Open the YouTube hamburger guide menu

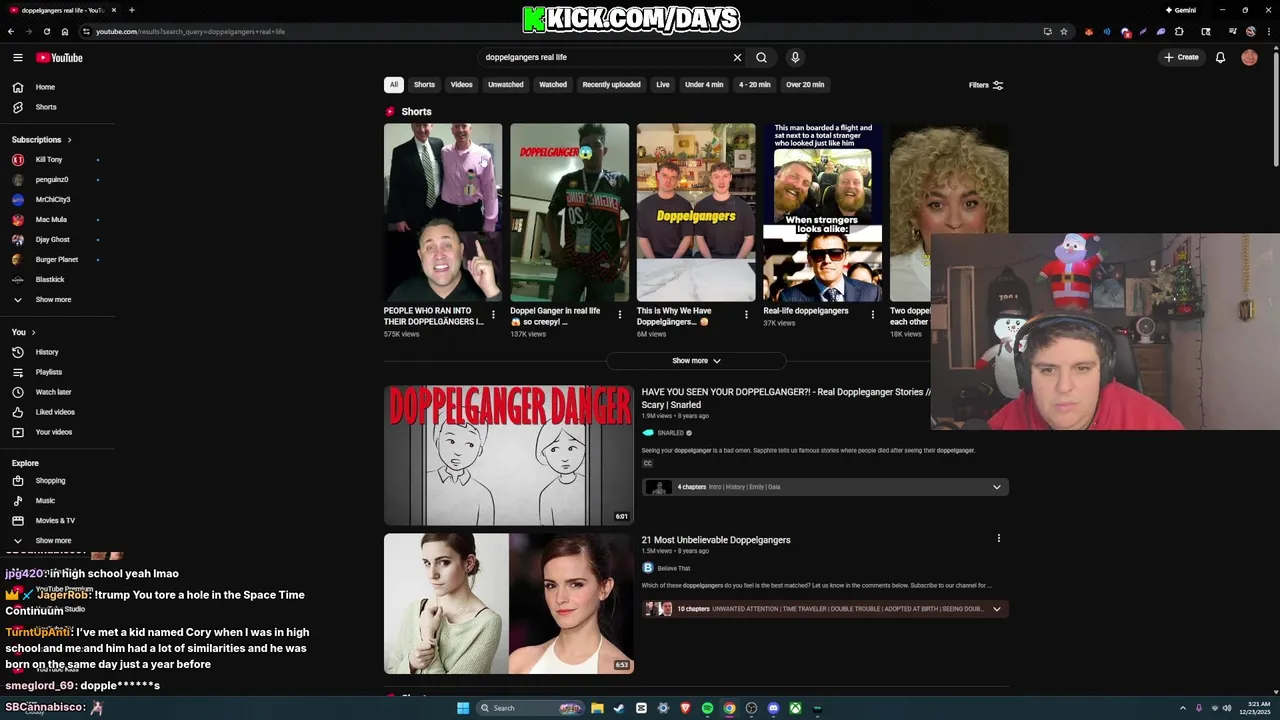(17, 58)
